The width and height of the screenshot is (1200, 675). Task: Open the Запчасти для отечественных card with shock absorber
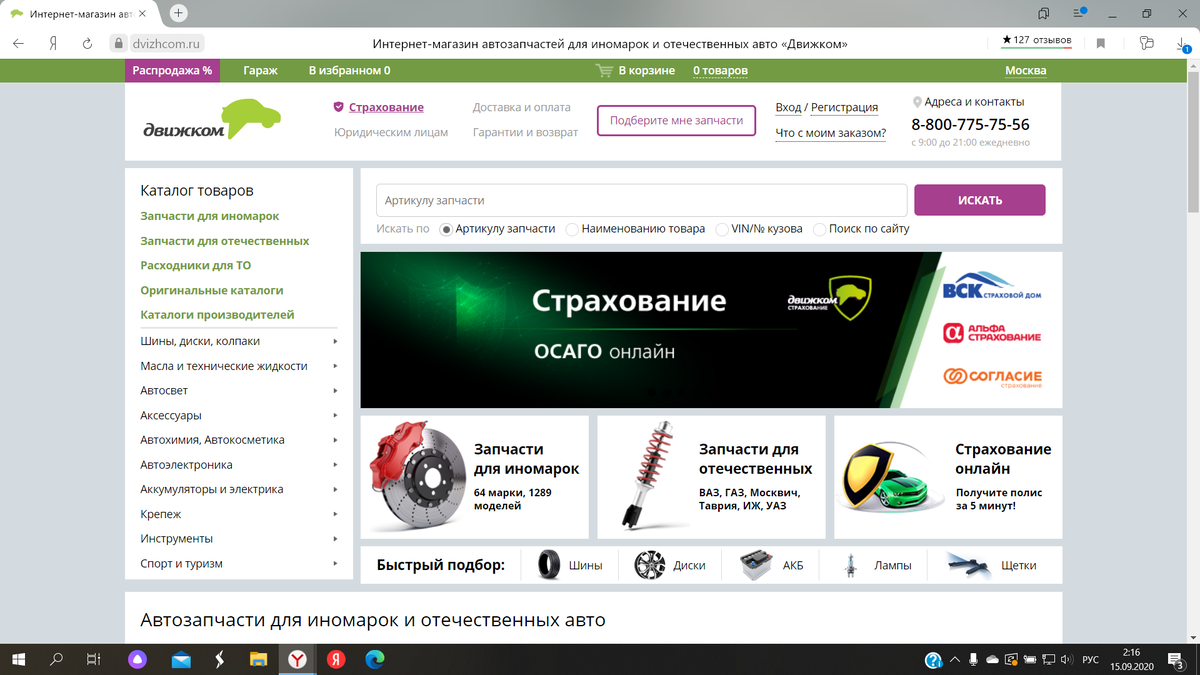pyautogui.click(x=711, y=477)
